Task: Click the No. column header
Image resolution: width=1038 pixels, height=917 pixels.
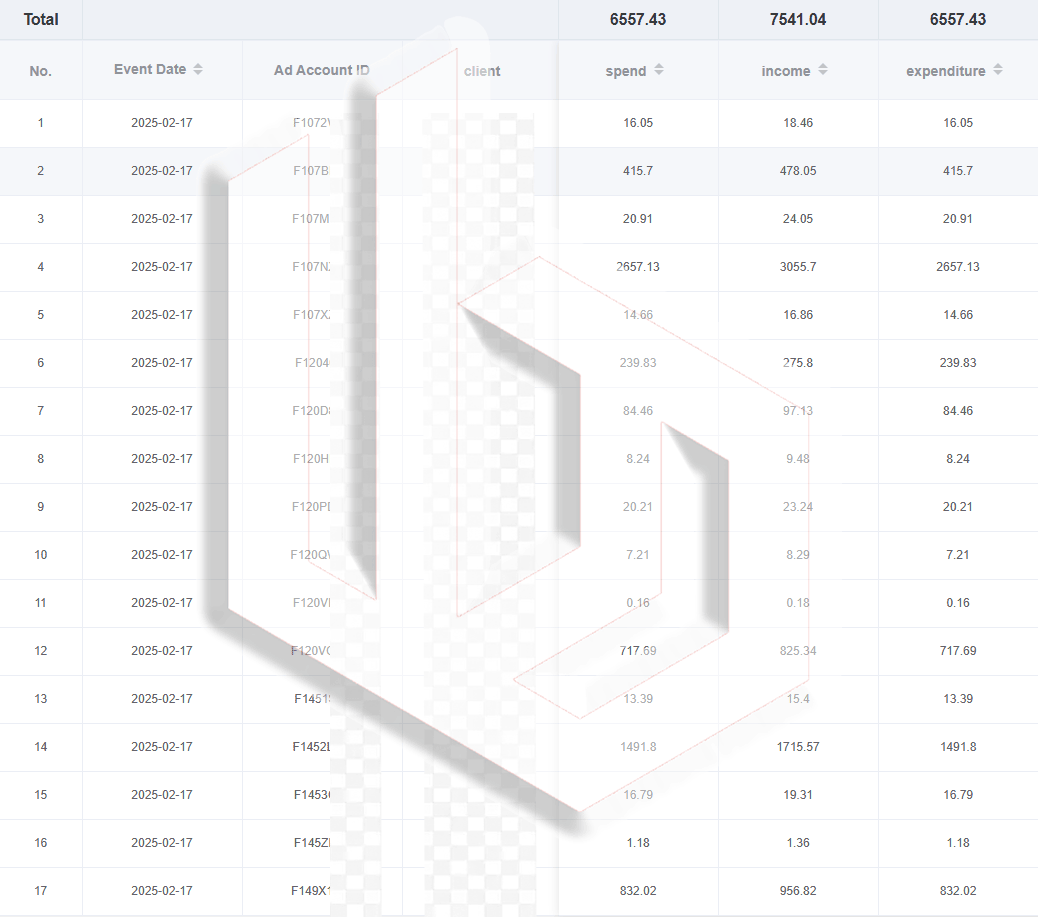Action: [x=40, y=71]
